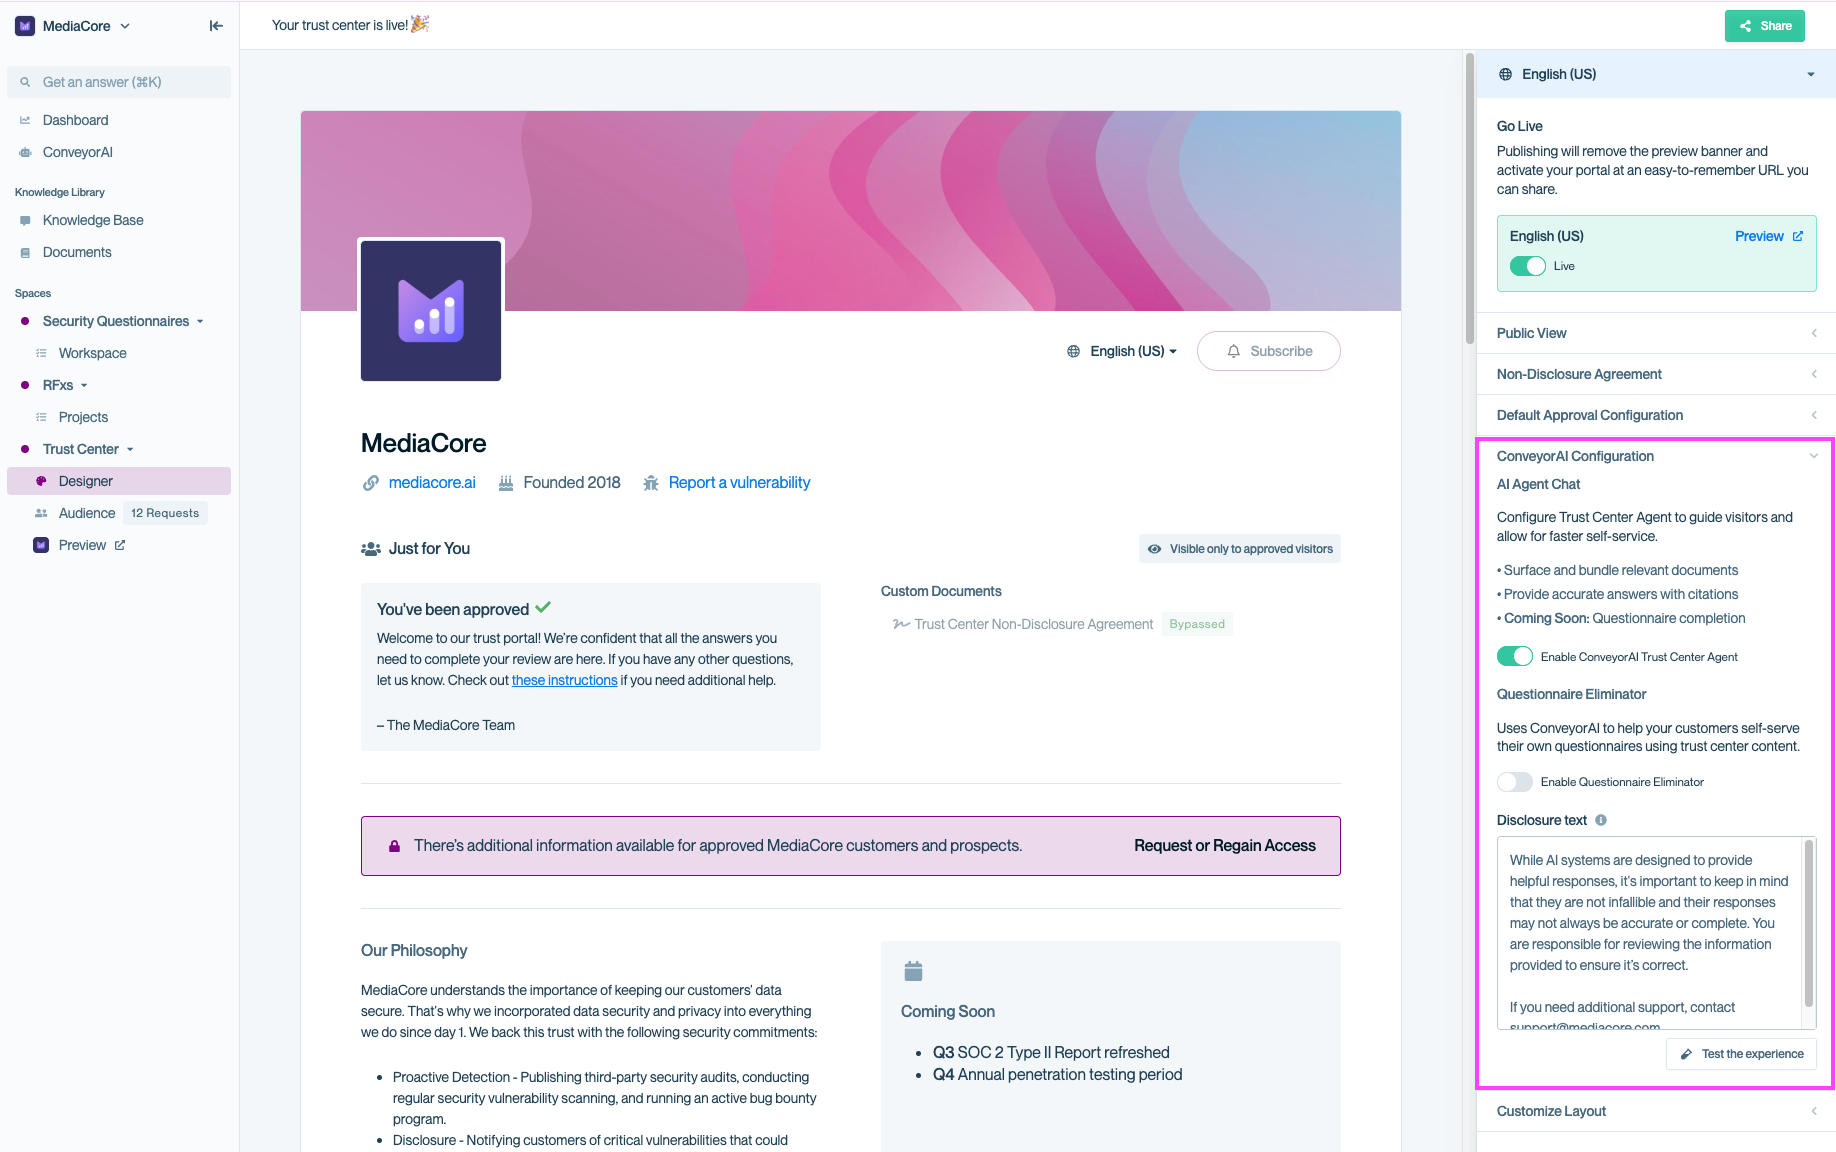Click the ConveyorAI robot icon
Screen dimensions: 1836x1152
(25, 152)
